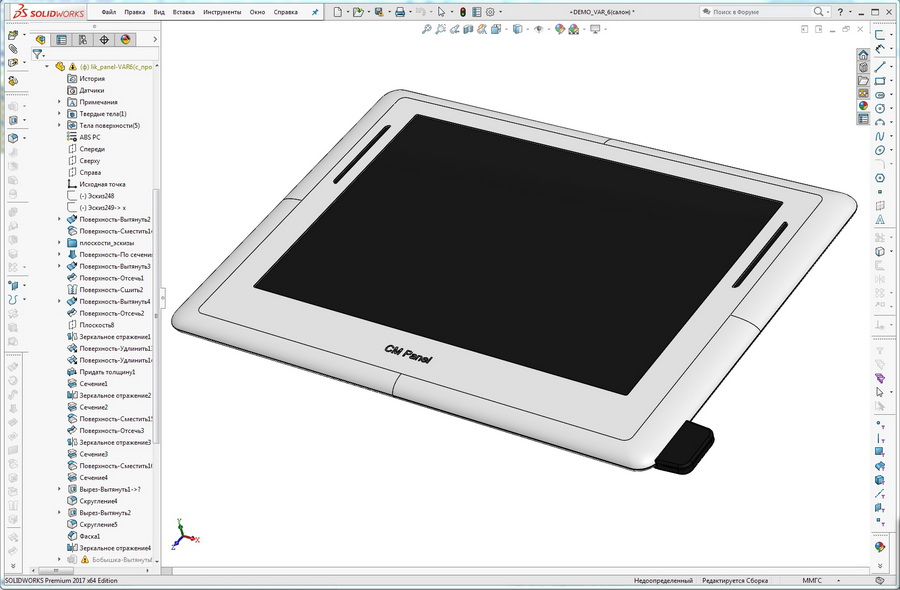Click the Help question mark button
900x590 pixels.
tap(843, 10)
